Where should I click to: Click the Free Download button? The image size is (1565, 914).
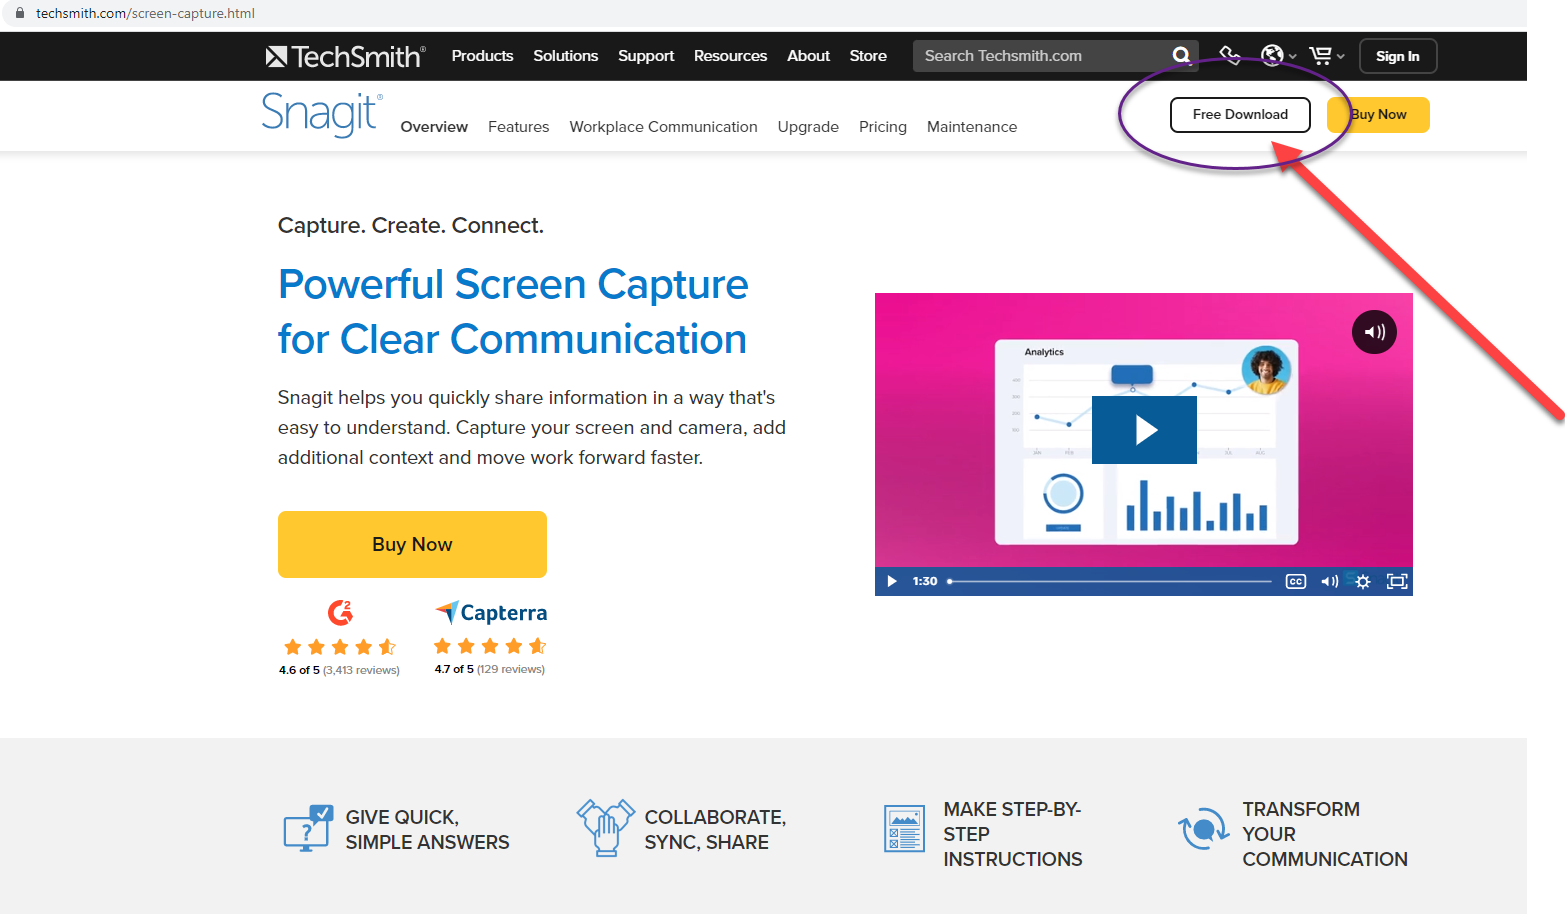point(1240,115)
